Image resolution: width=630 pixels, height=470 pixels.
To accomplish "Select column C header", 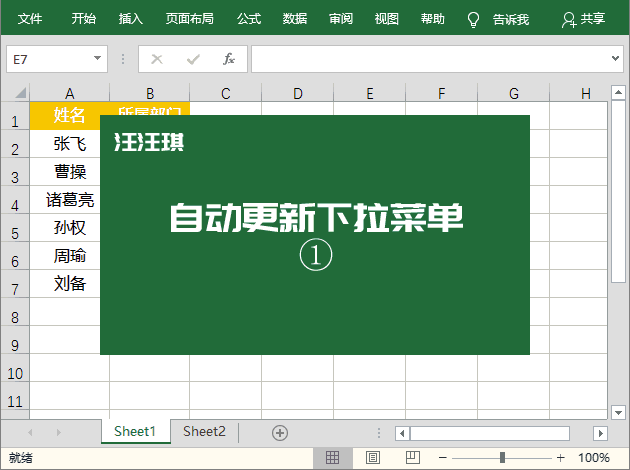I will tap(225, 93).
